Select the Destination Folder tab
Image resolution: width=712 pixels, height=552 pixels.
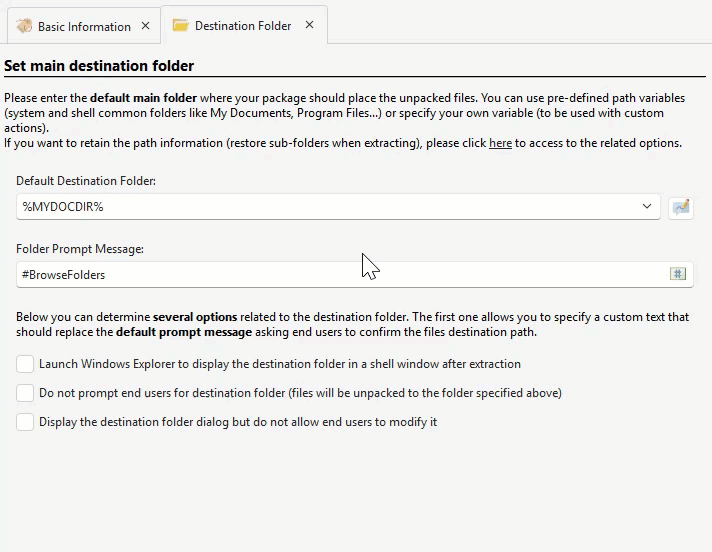243,26
